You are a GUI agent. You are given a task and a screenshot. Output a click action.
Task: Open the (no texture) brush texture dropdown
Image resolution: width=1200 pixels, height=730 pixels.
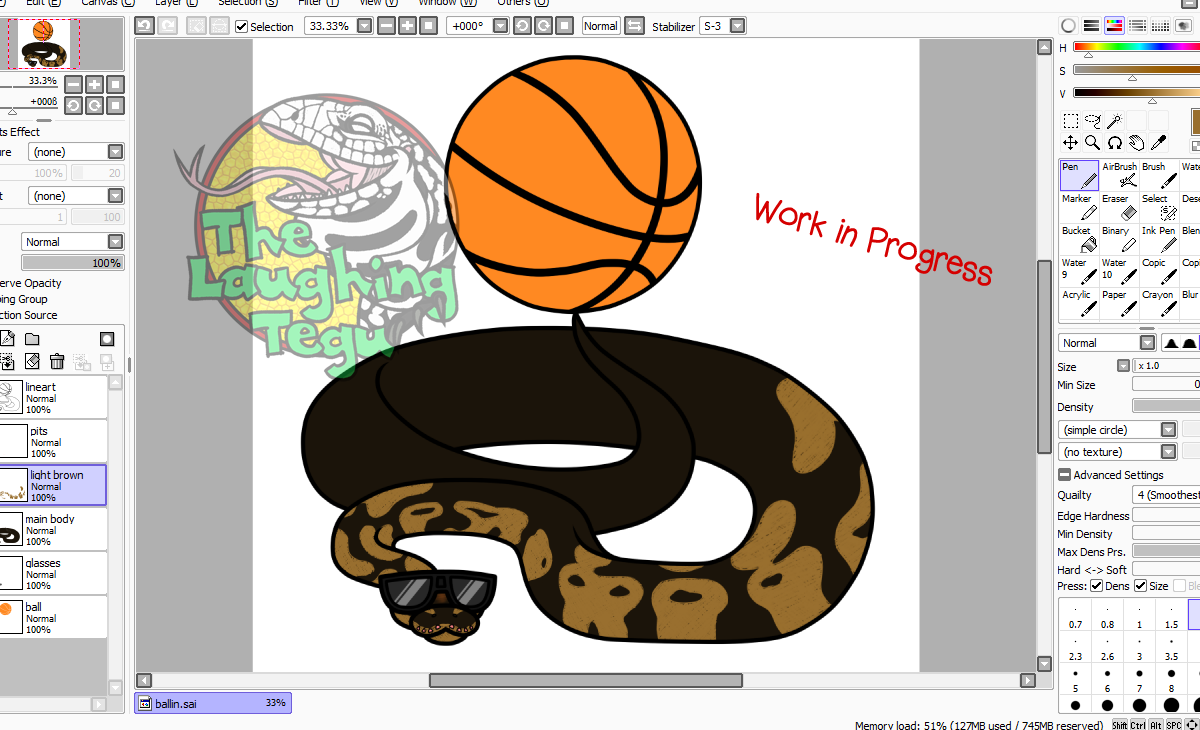[x=1118, y=452]
